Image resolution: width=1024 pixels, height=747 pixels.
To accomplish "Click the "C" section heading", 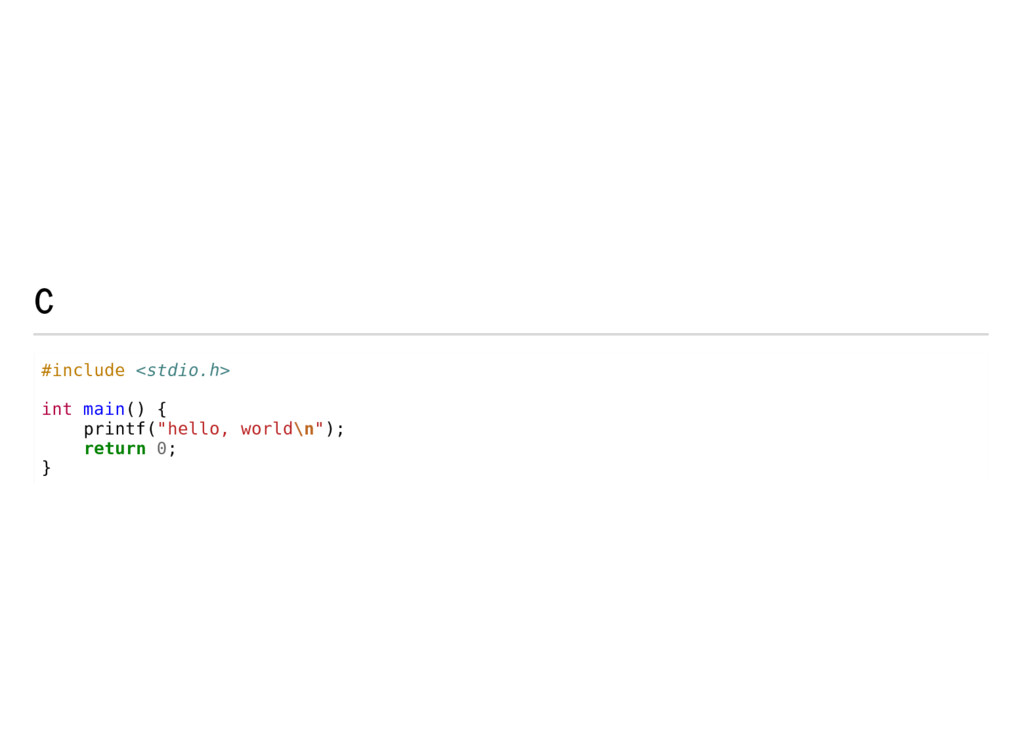I will [x=44, y=302].
